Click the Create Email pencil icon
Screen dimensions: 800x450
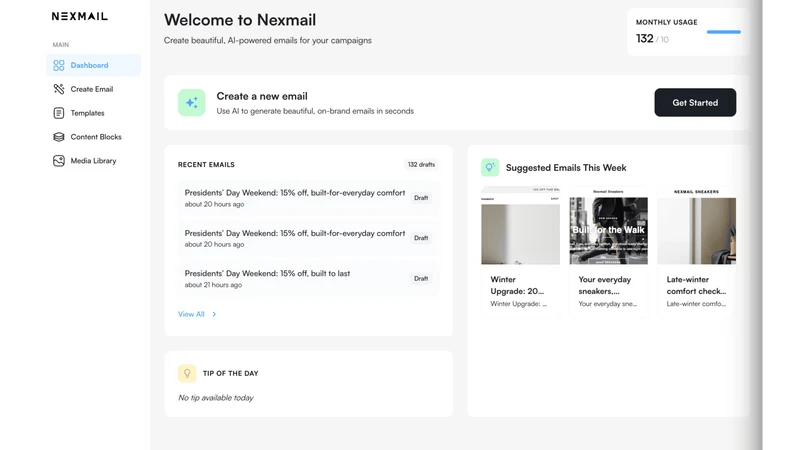pyautogui.click(x=59, y=89)
